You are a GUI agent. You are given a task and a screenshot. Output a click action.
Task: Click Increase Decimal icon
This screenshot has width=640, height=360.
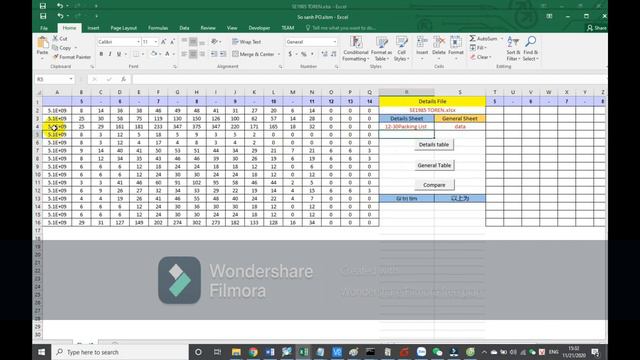pos(324,54)
